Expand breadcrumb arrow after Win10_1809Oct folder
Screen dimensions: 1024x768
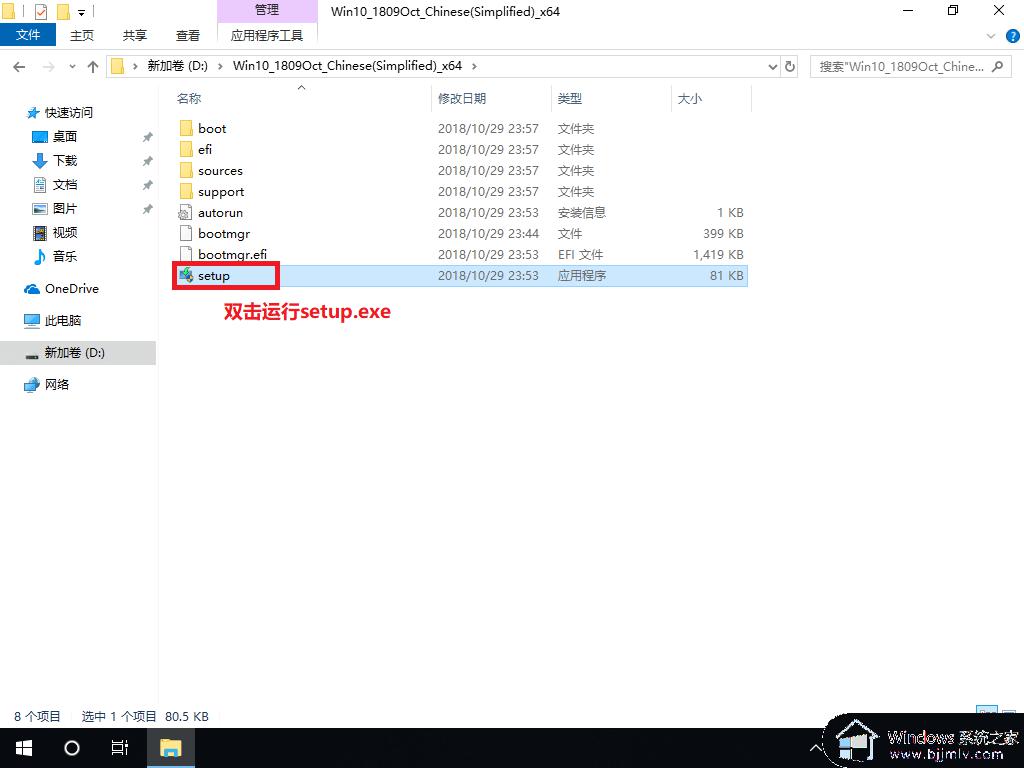click(473, 66)
